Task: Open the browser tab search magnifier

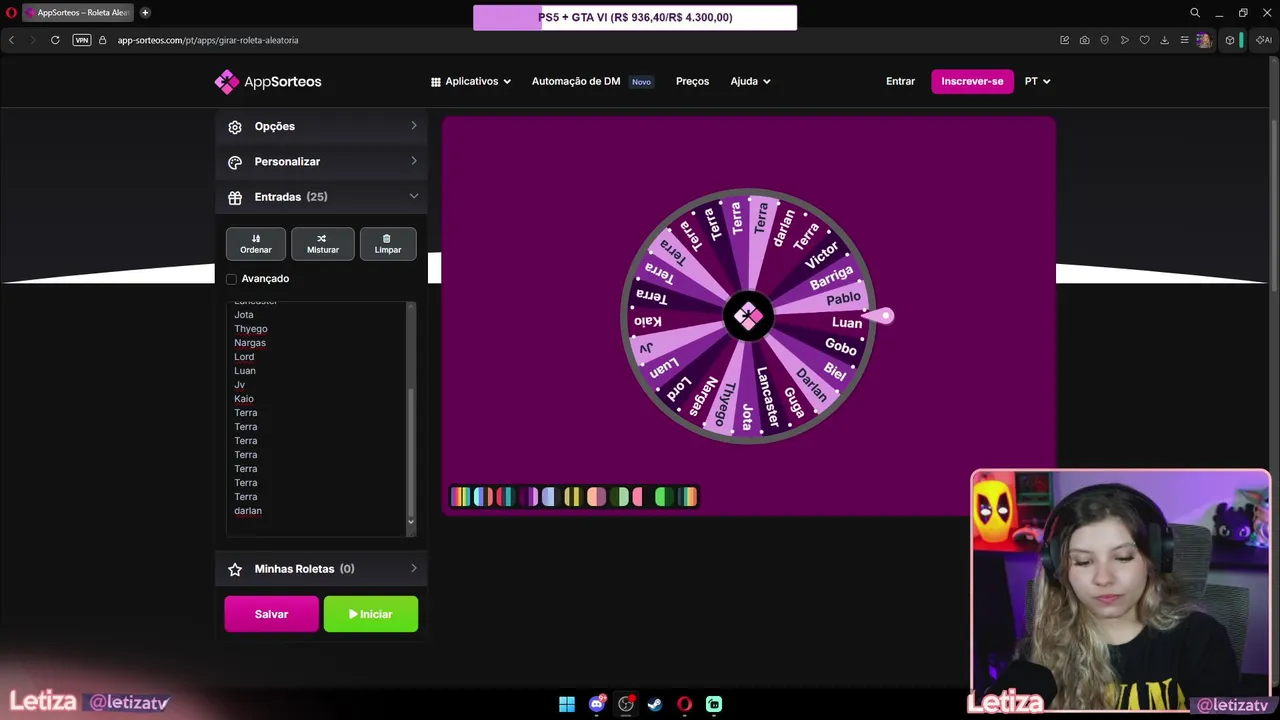Action: tap(1195, 13)
